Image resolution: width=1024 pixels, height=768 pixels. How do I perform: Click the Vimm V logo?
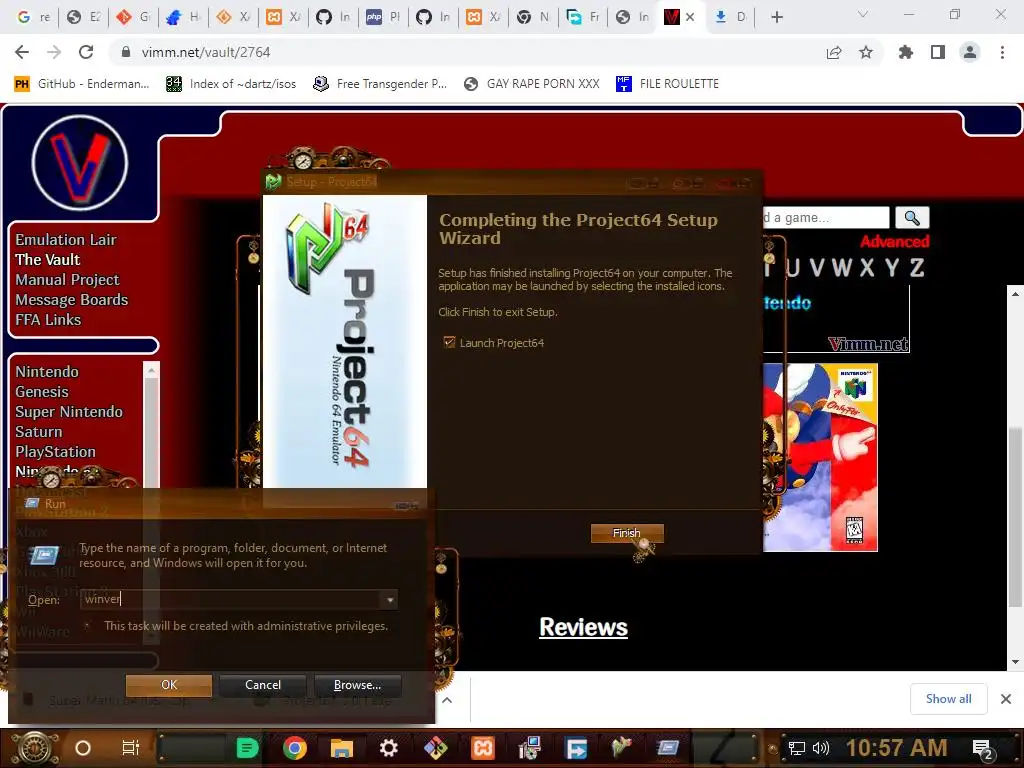pyautogui.click(x=80, y=163)
